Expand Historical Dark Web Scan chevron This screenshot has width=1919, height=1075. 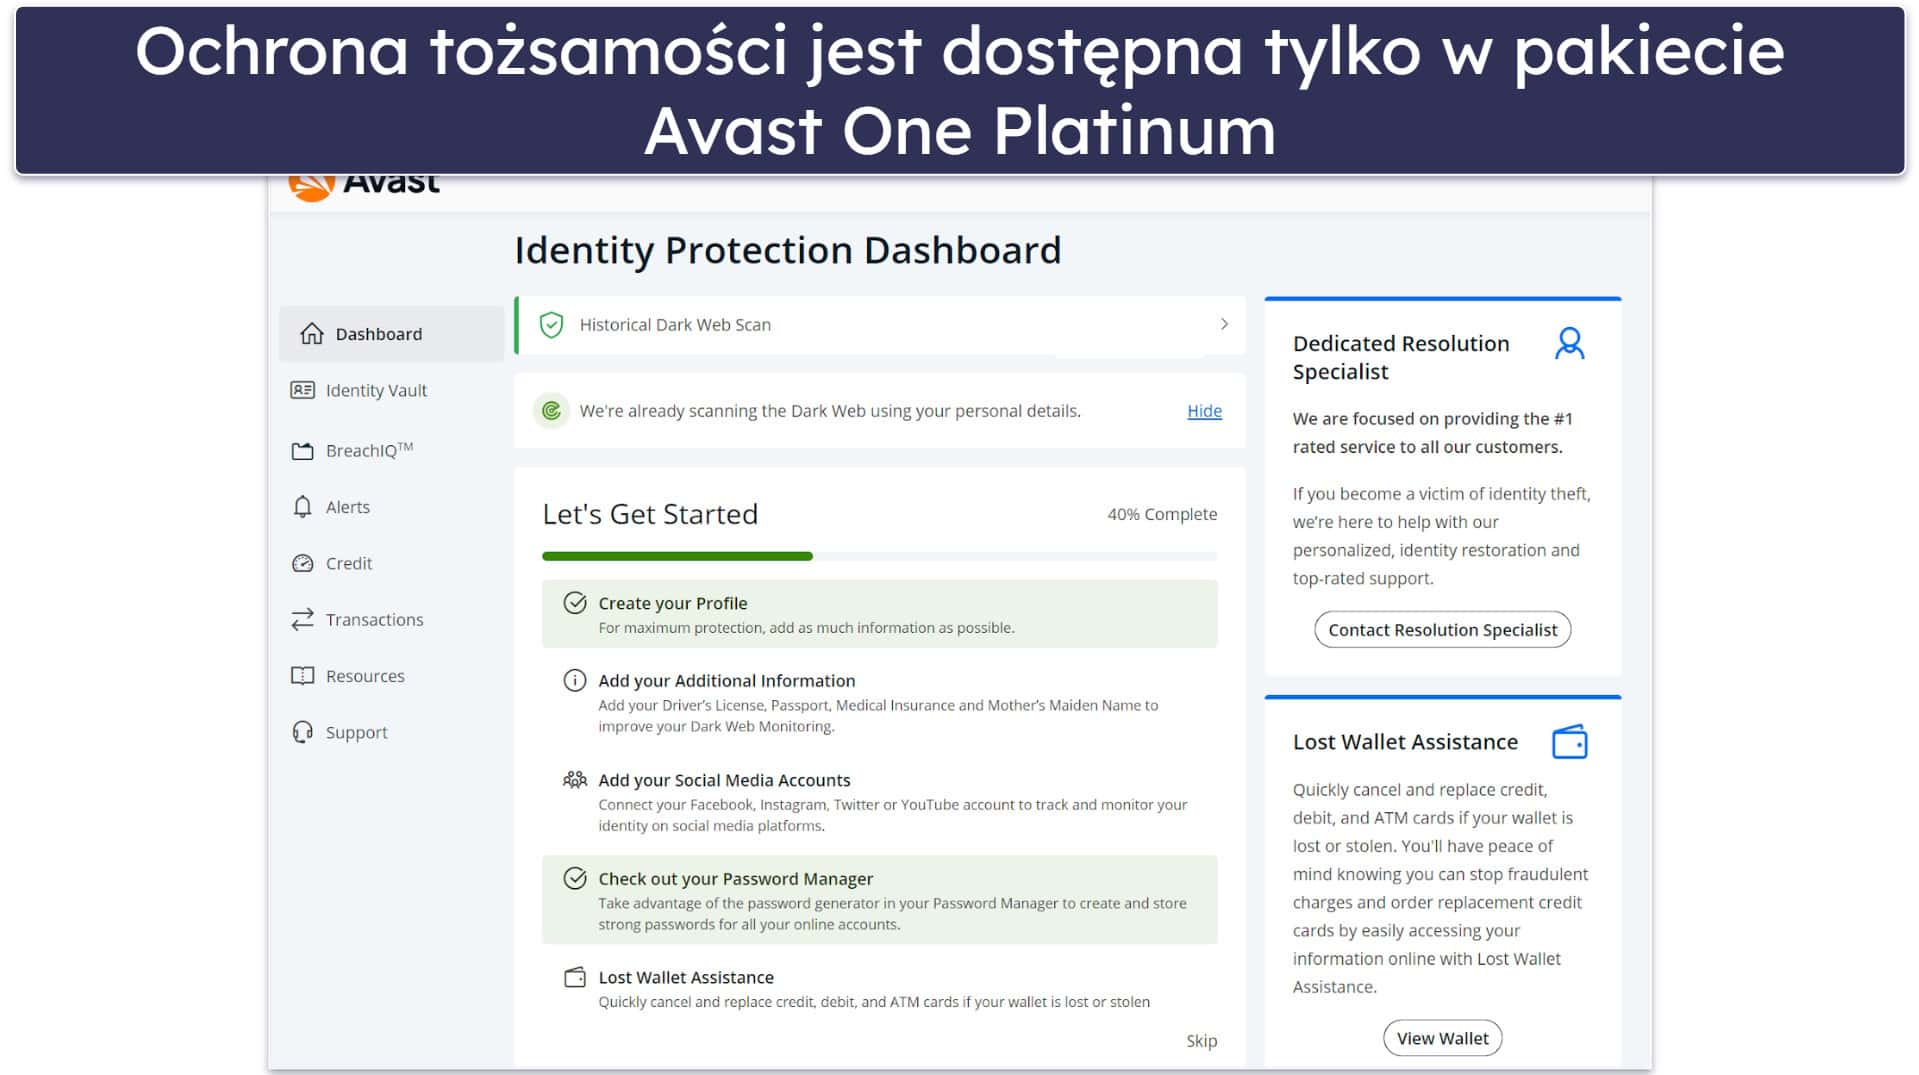(1224, 324)
